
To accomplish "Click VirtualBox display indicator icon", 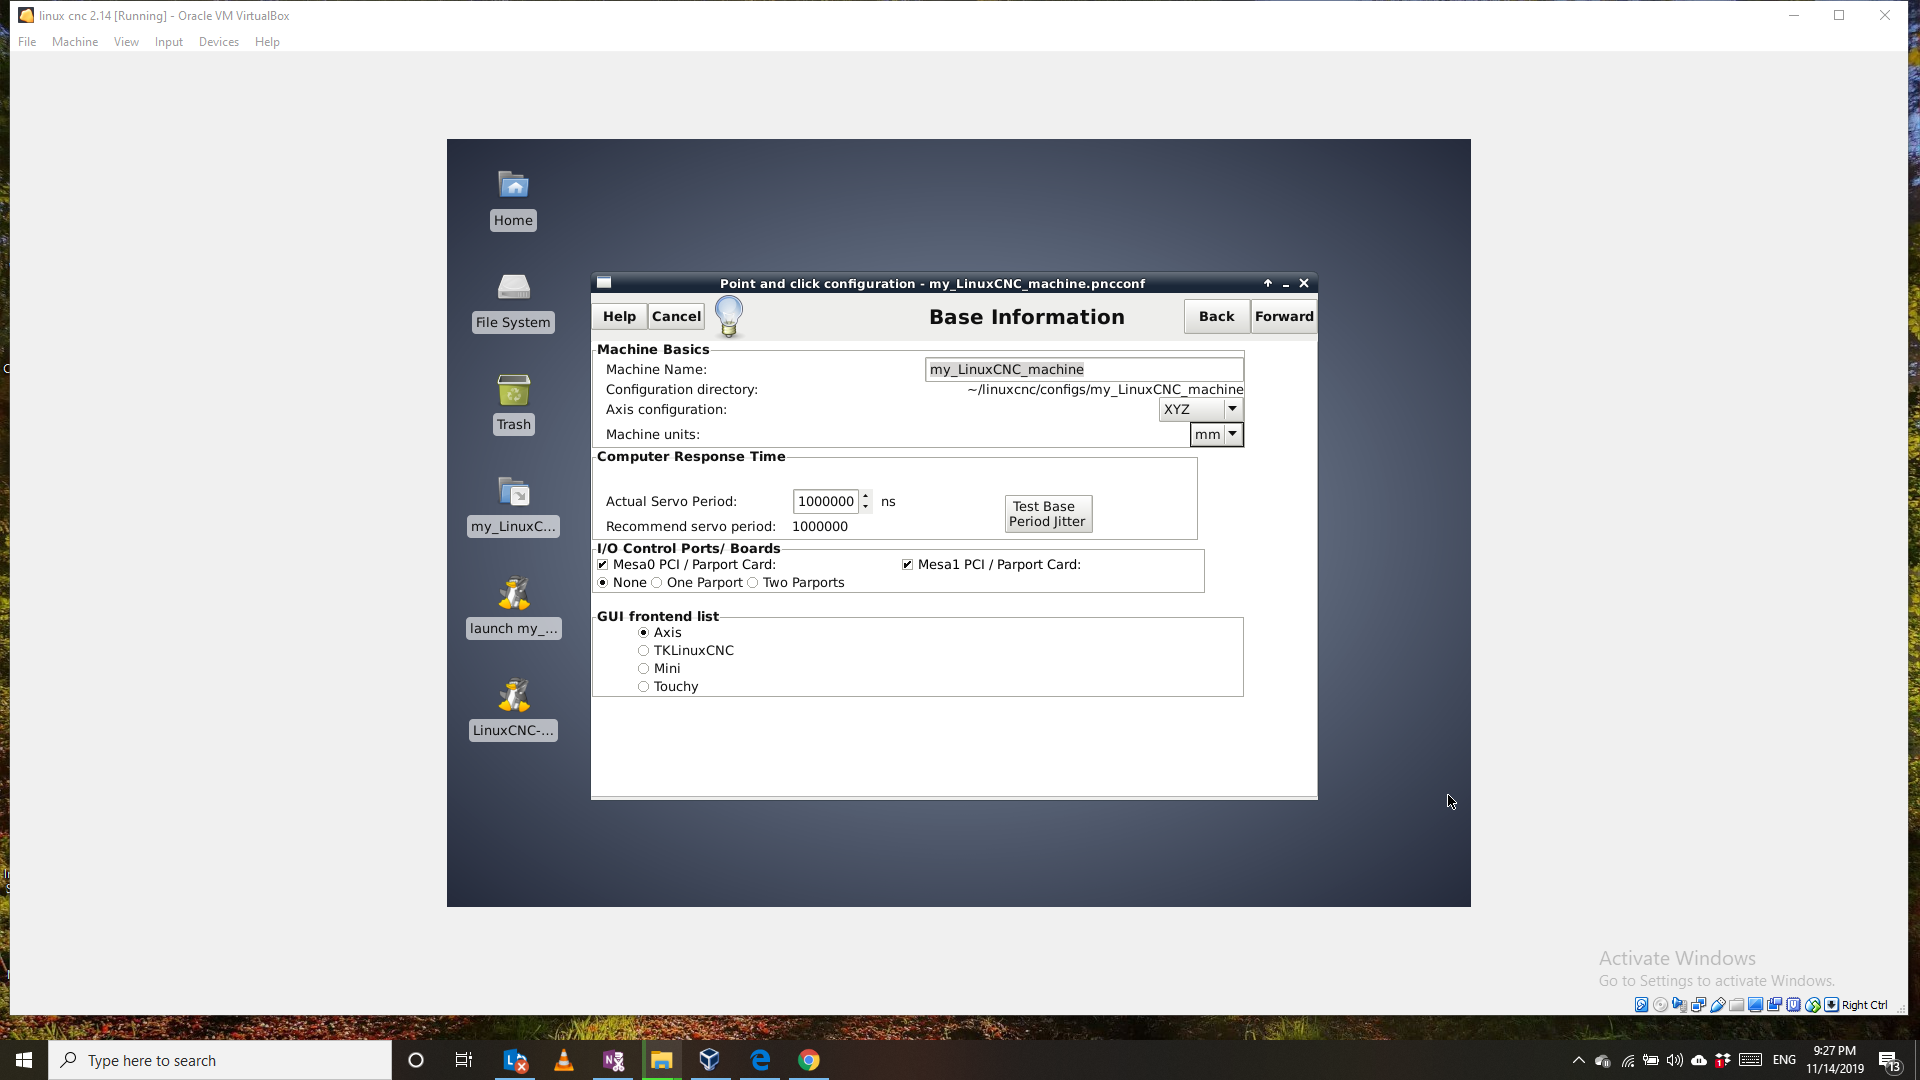I will (x=1755, y=1005).
